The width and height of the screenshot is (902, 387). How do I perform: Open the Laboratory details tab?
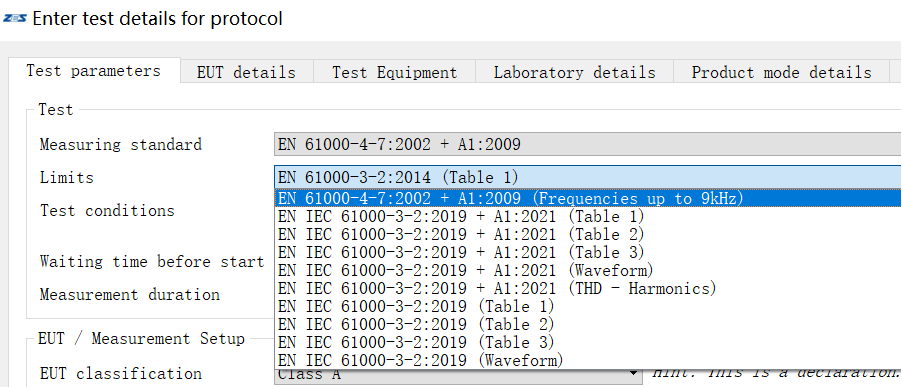click(x=574, y=73)
